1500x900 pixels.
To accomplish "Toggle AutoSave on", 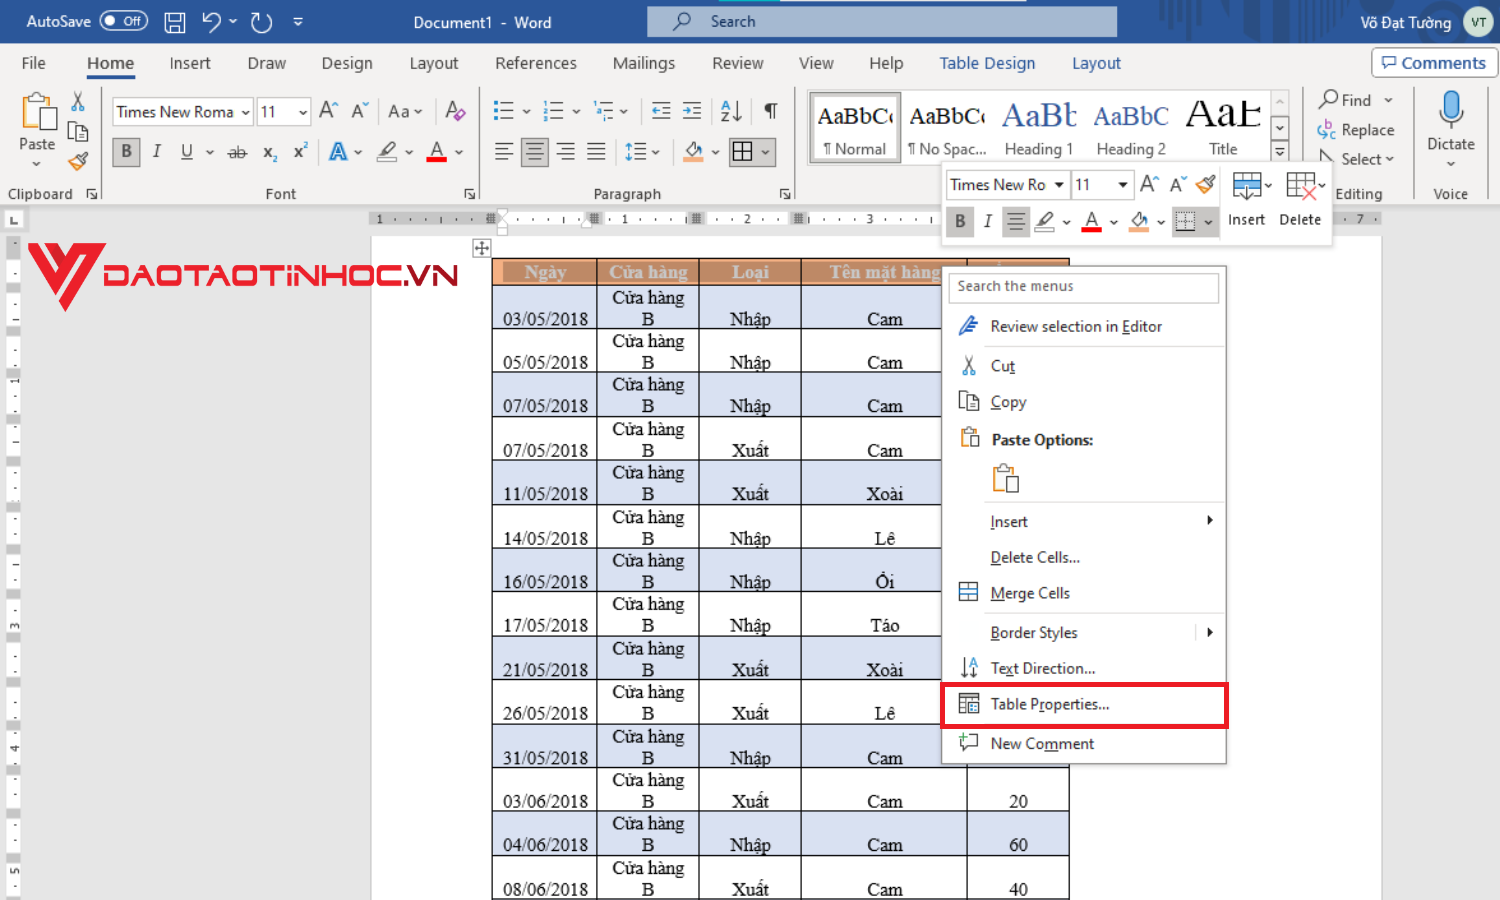I will [x=123, y=21].
